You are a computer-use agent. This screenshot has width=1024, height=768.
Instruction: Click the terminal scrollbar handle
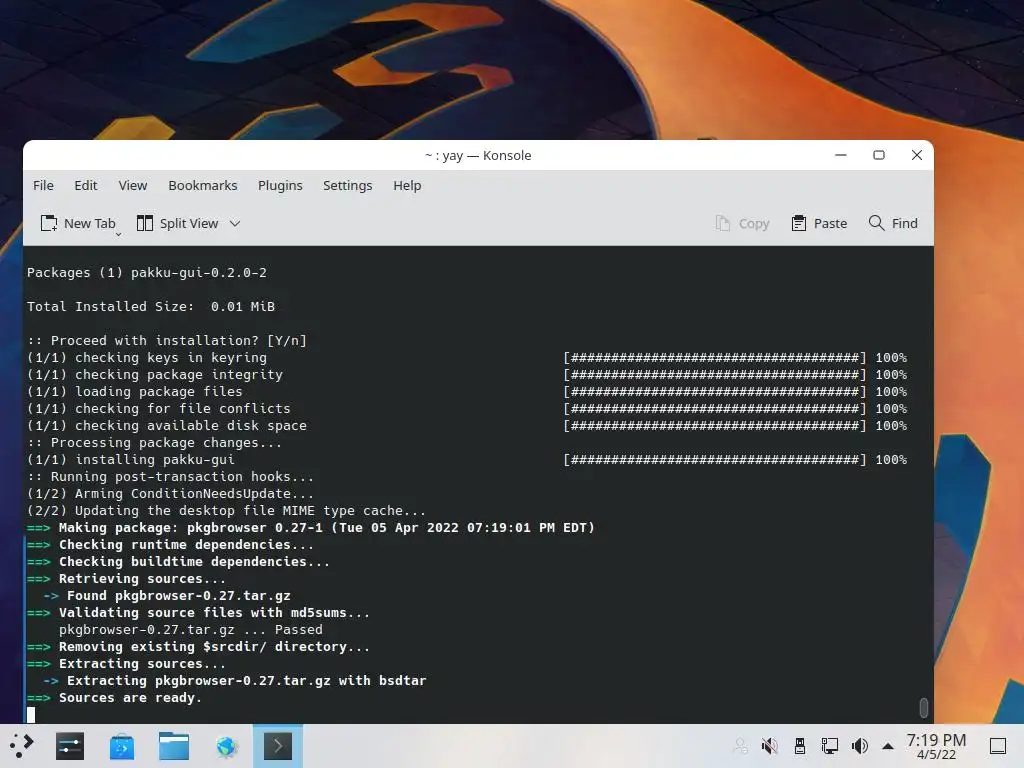pos(923,707)
